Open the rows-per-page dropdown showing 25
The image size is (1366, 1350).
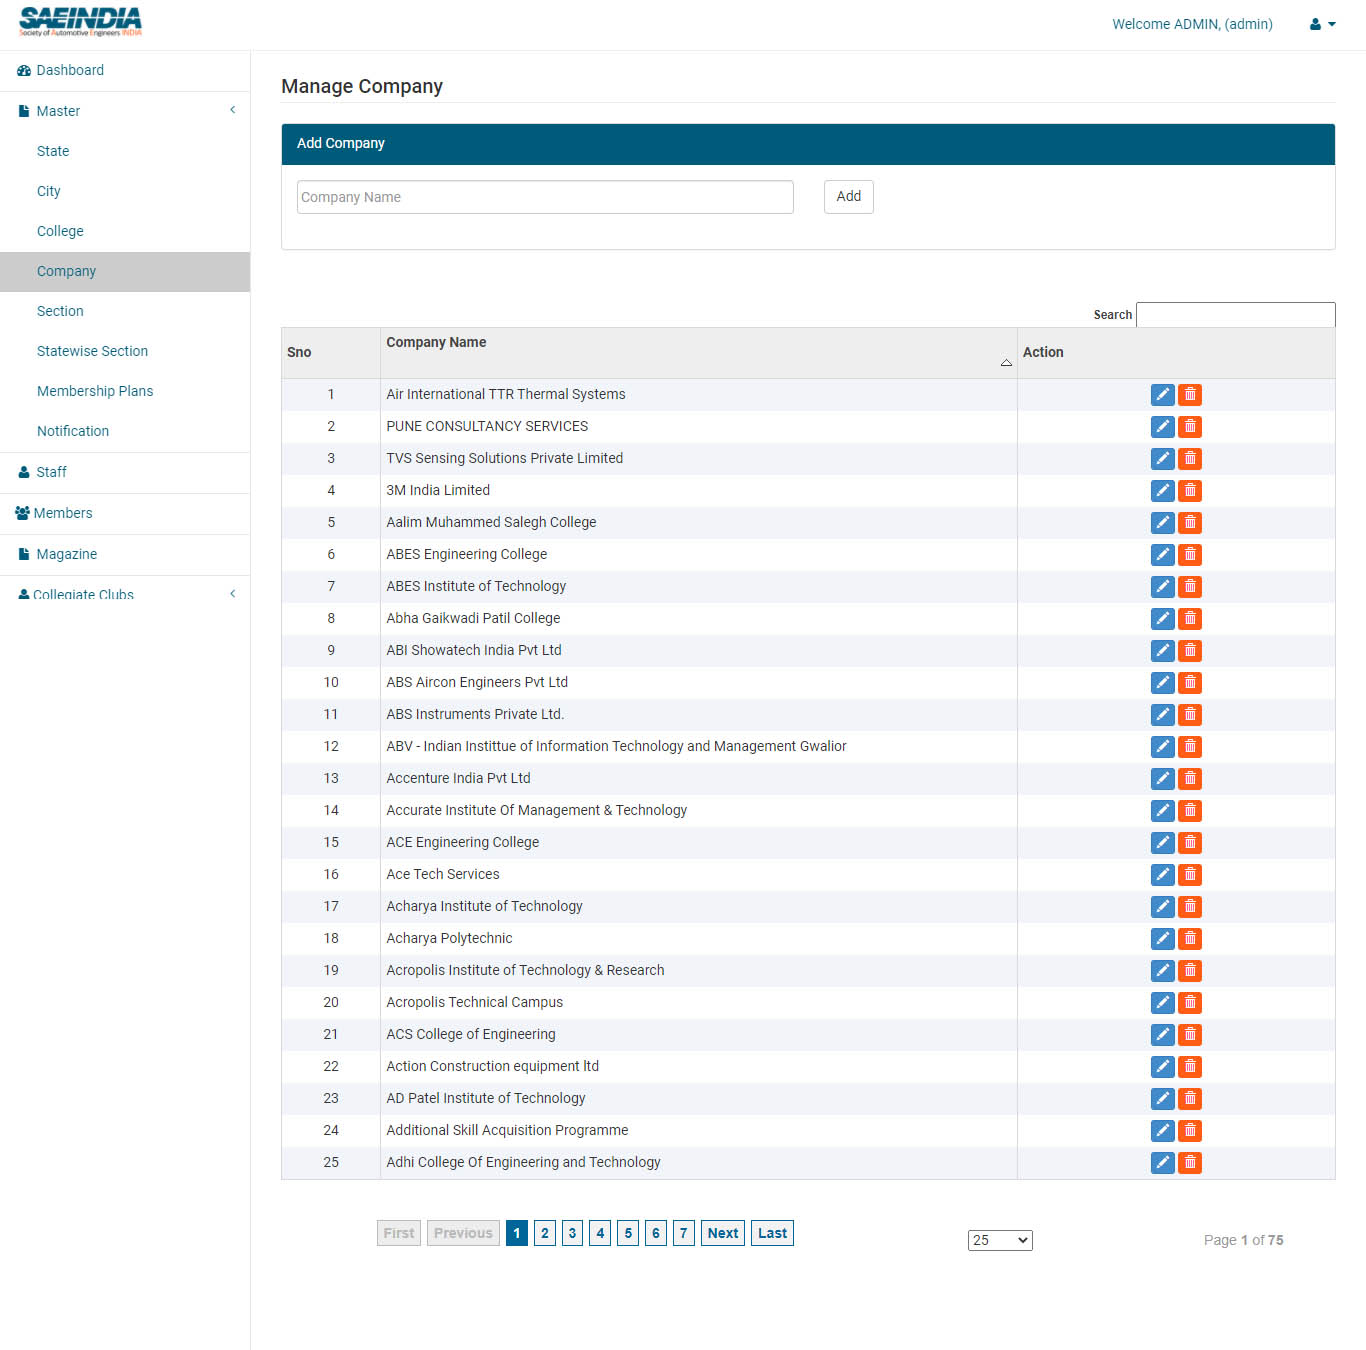(x=1000, y=1240)
